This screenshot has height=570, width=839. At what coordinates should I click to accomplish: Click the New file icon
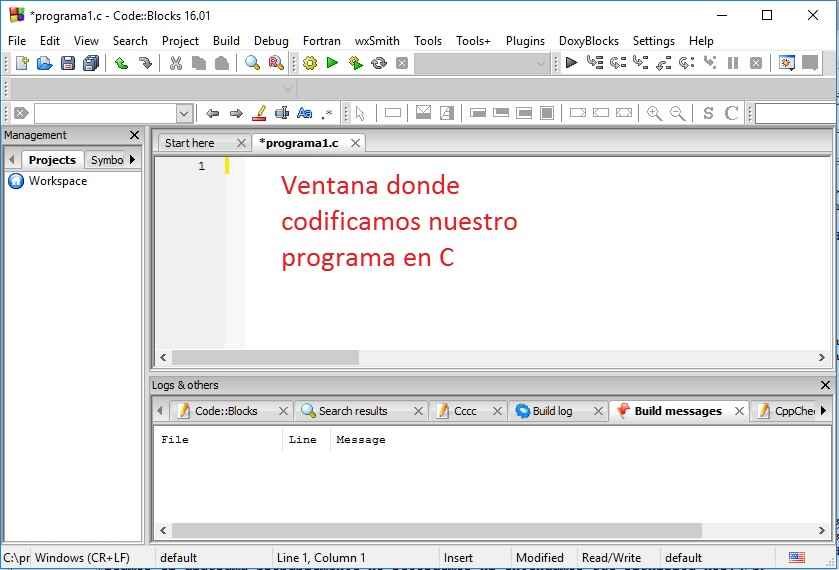click(20, 63)
